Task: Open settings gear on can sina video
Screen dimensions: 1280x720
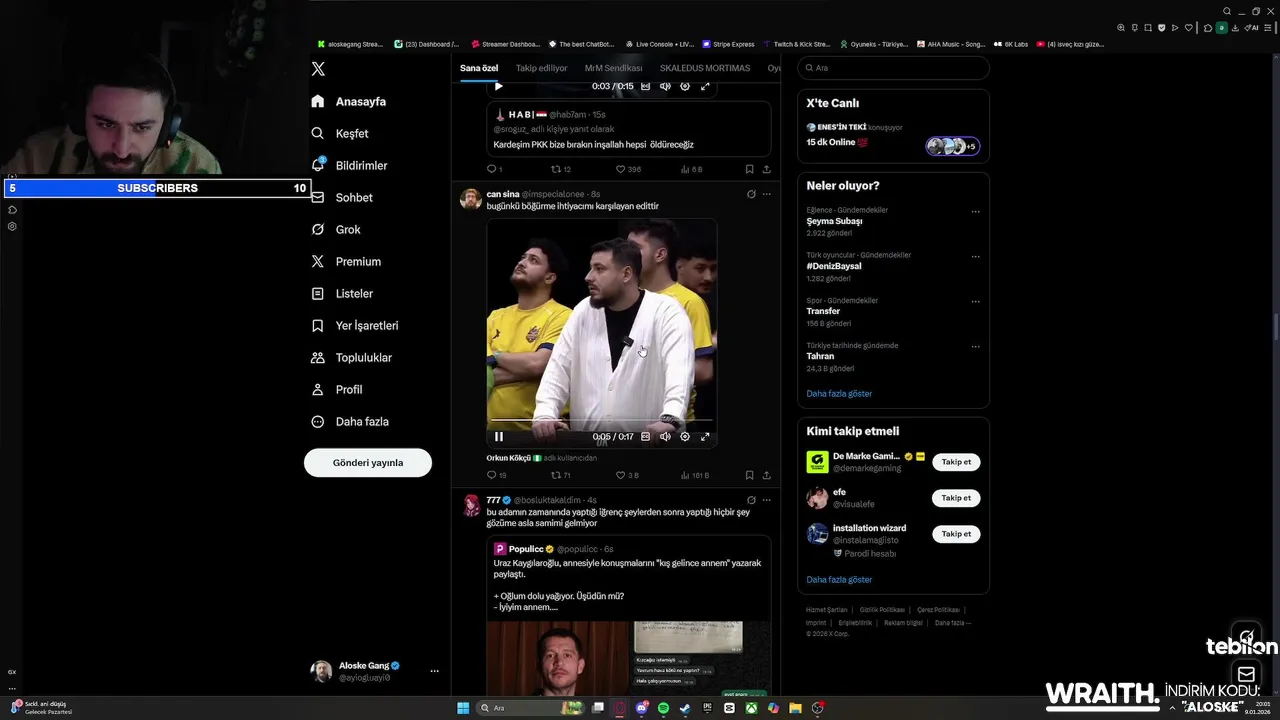Action: [x=685, y=436]
